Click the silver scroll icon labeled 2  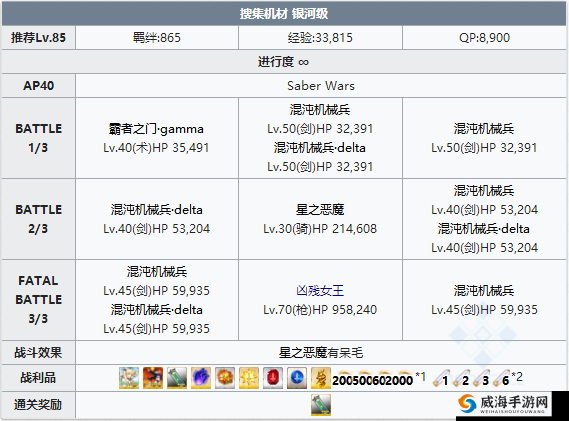point(462,379)
